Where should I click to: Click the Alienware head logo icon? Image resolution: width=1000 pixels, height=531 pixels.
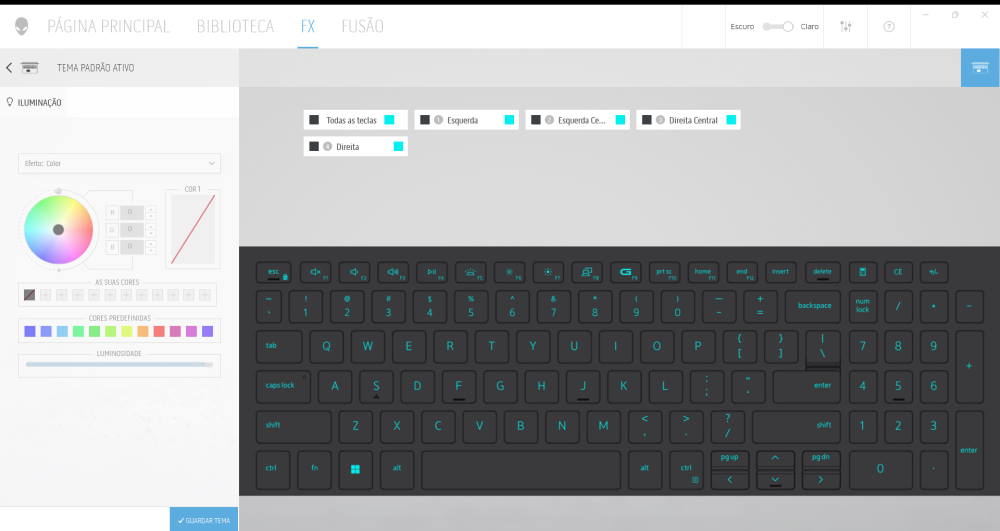click(x=22, y=26)
